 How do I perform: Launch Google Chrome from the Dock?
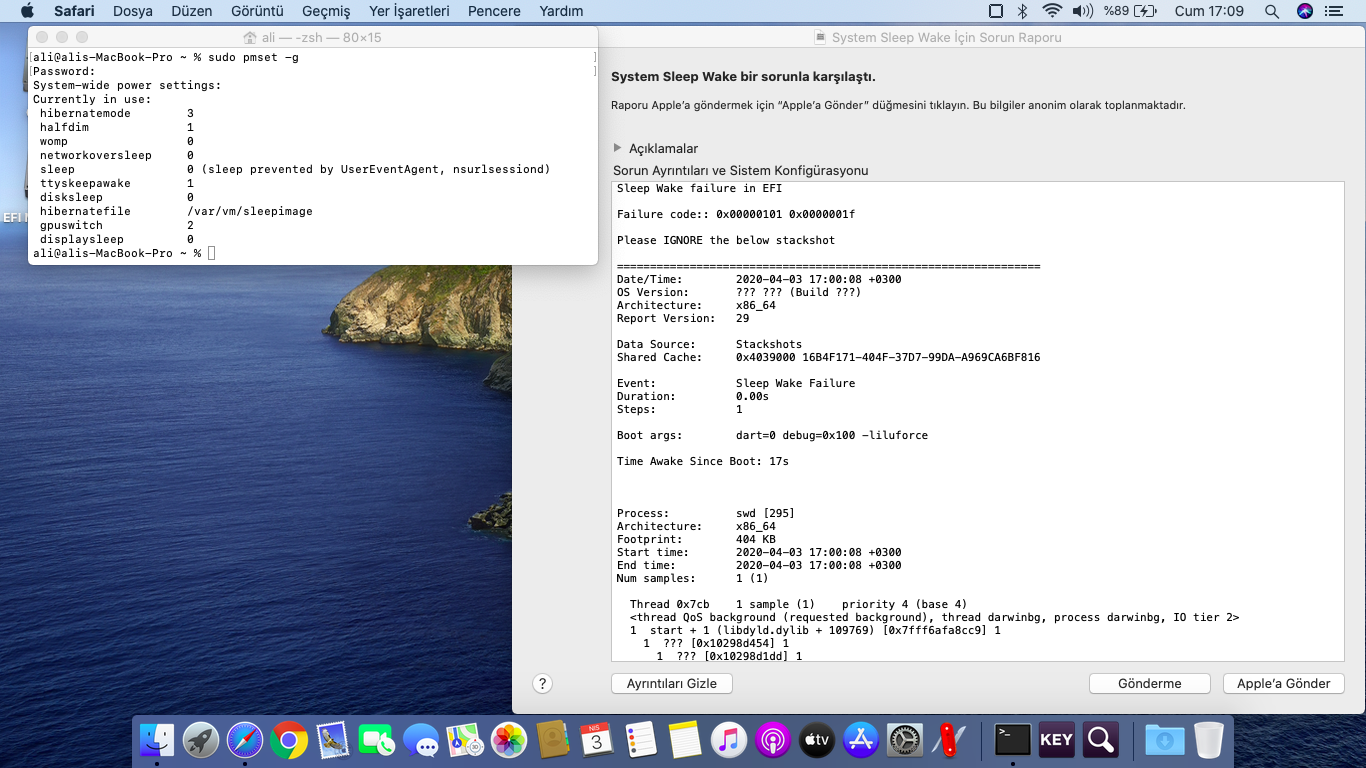(289, 740)
